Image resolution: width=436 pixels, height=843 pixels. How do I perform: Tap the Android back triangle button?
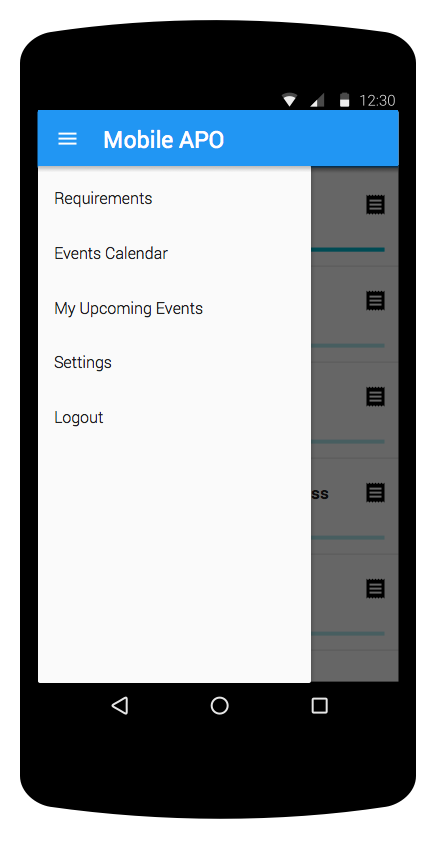pyautogui.click(x=120, y=705)
